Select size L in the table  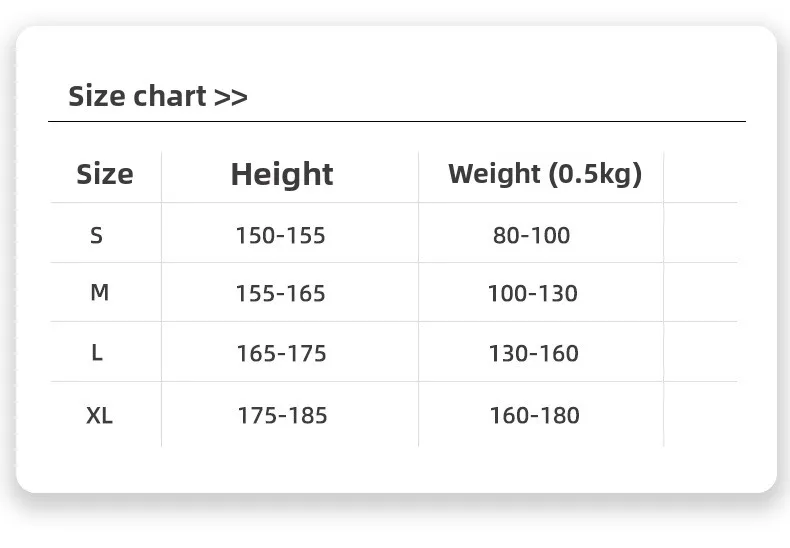coord(97,353)
